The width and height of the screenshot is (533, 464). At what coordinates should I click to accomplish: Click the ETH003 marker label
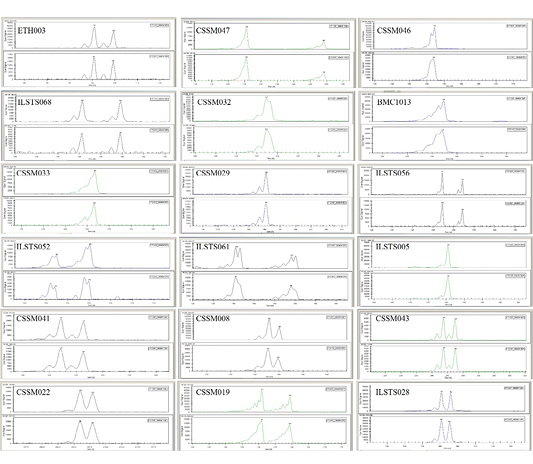click(31, 31)
